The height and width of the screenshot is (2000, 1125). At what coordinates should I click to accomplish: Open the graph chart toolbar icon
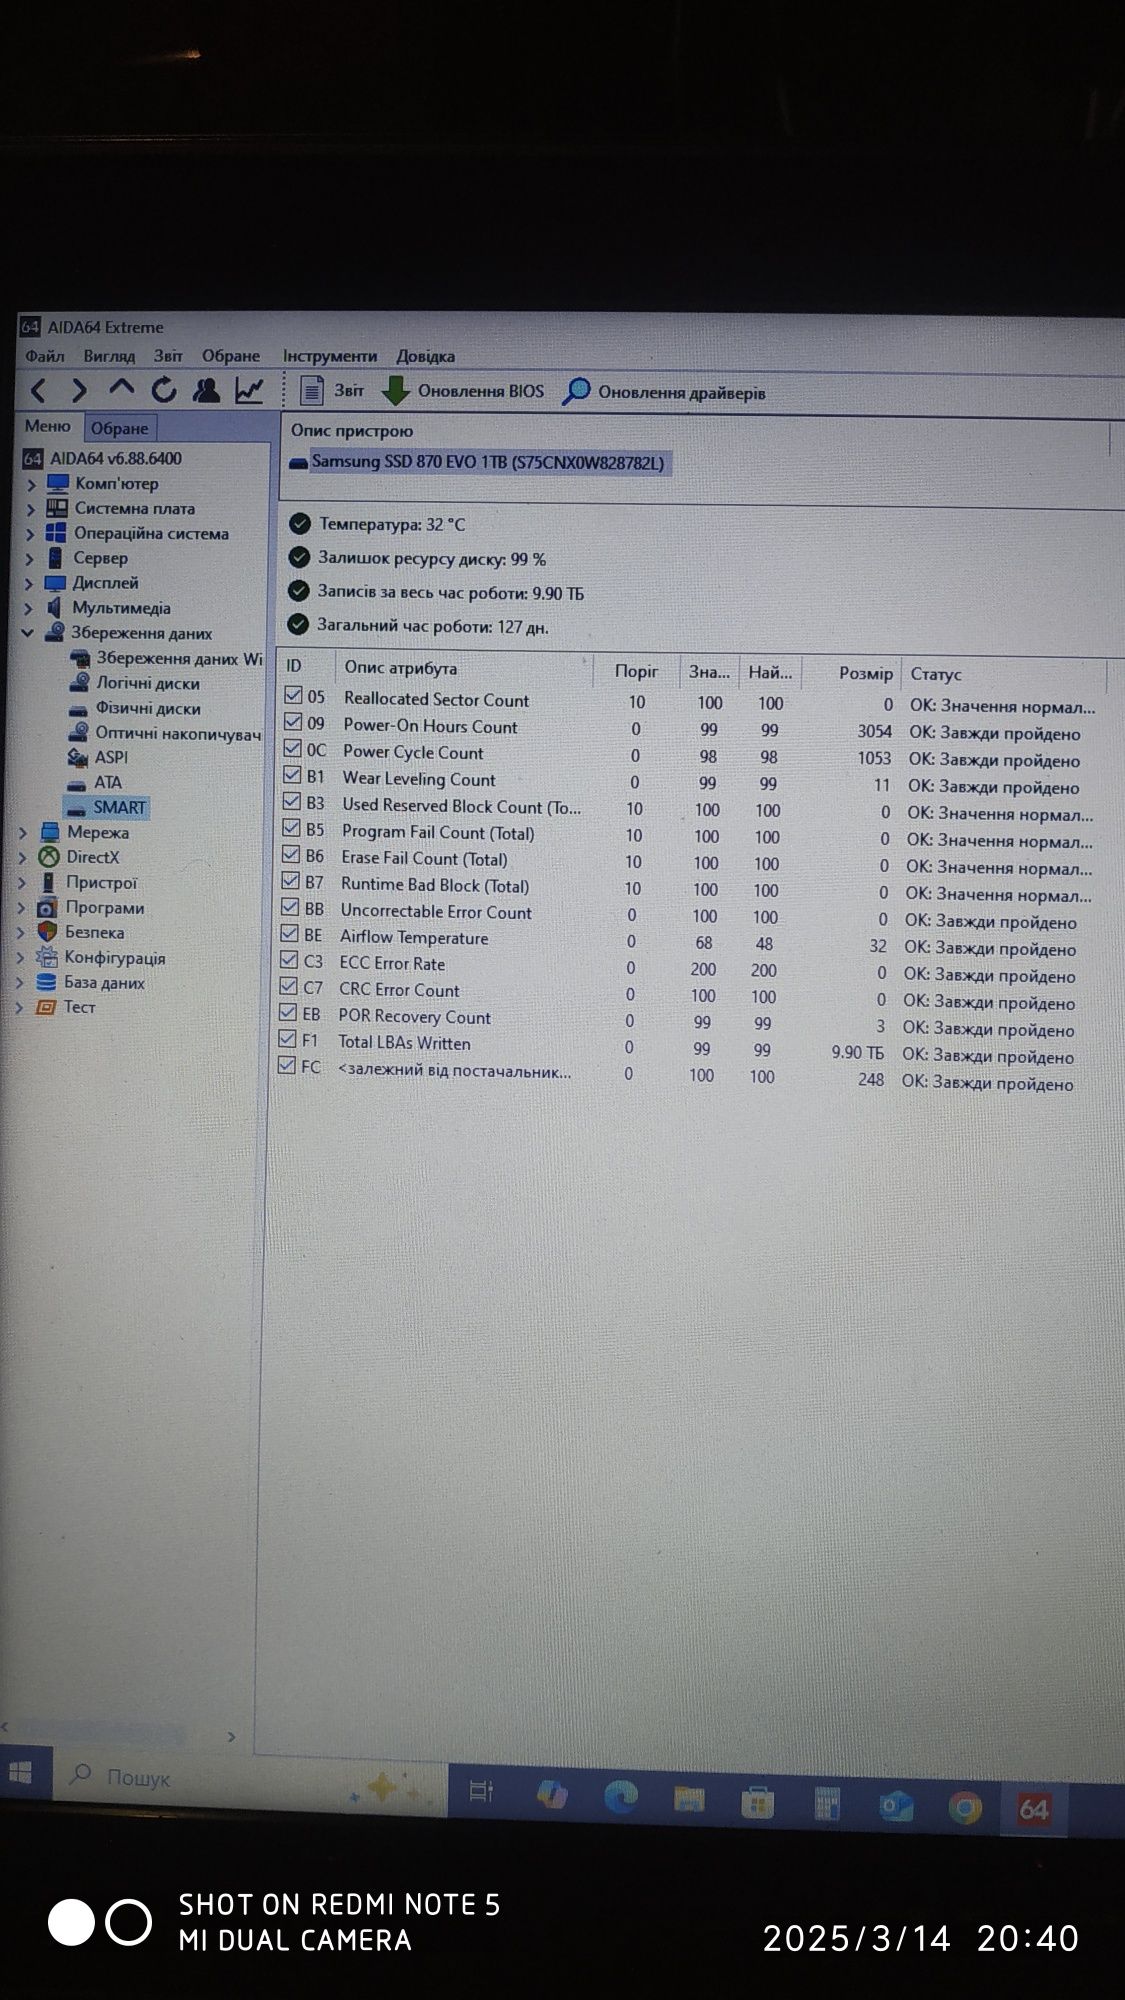pyautogui.click(x=249, y=390)
